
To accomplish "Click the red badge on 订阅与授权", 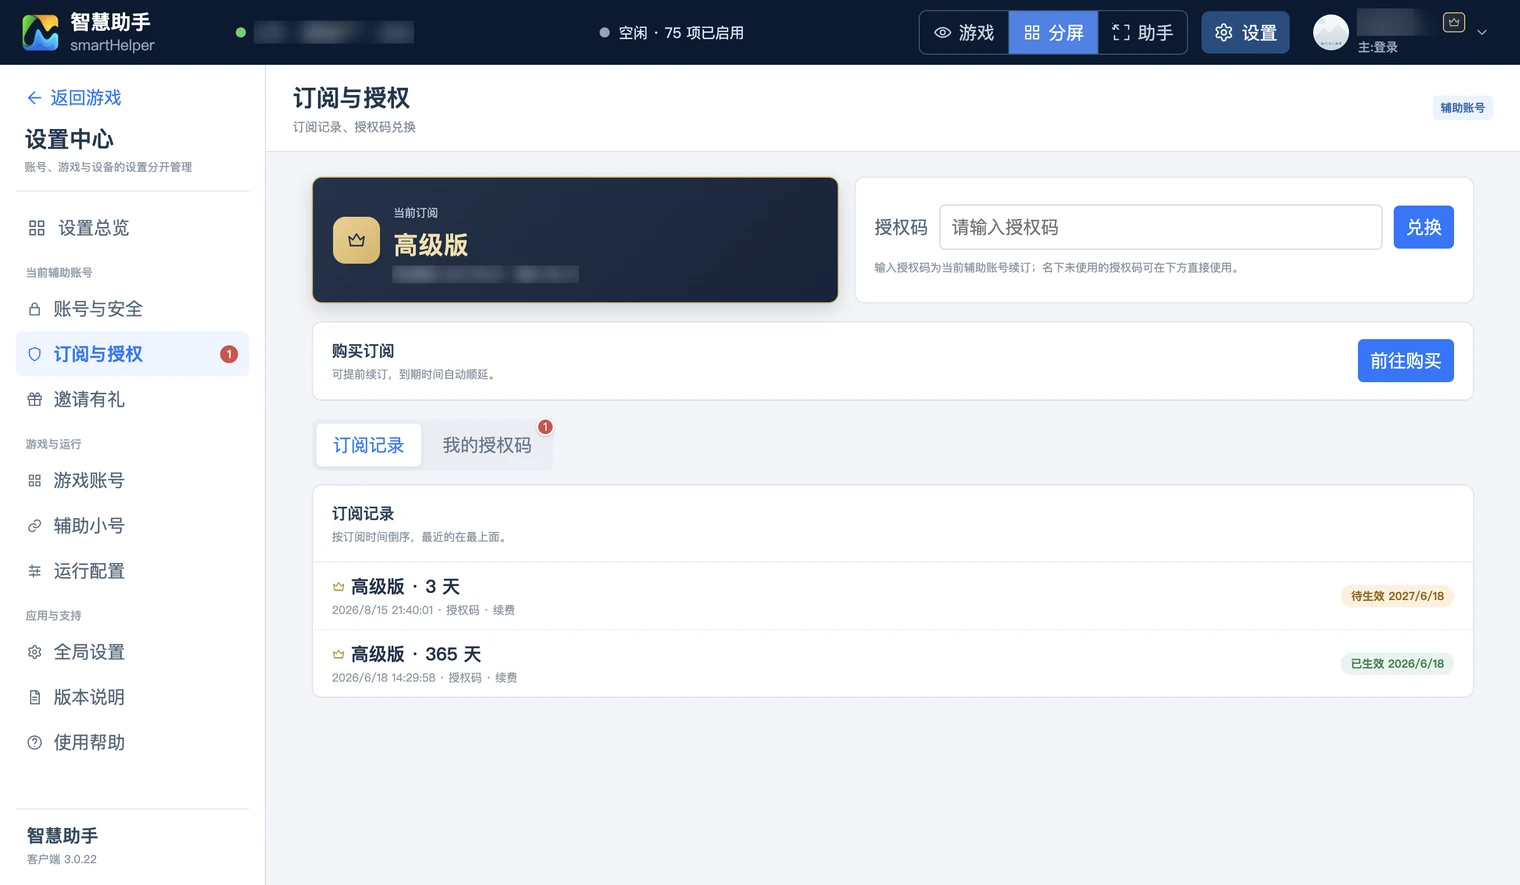I will pyautogui.click(x=229, y=354).
